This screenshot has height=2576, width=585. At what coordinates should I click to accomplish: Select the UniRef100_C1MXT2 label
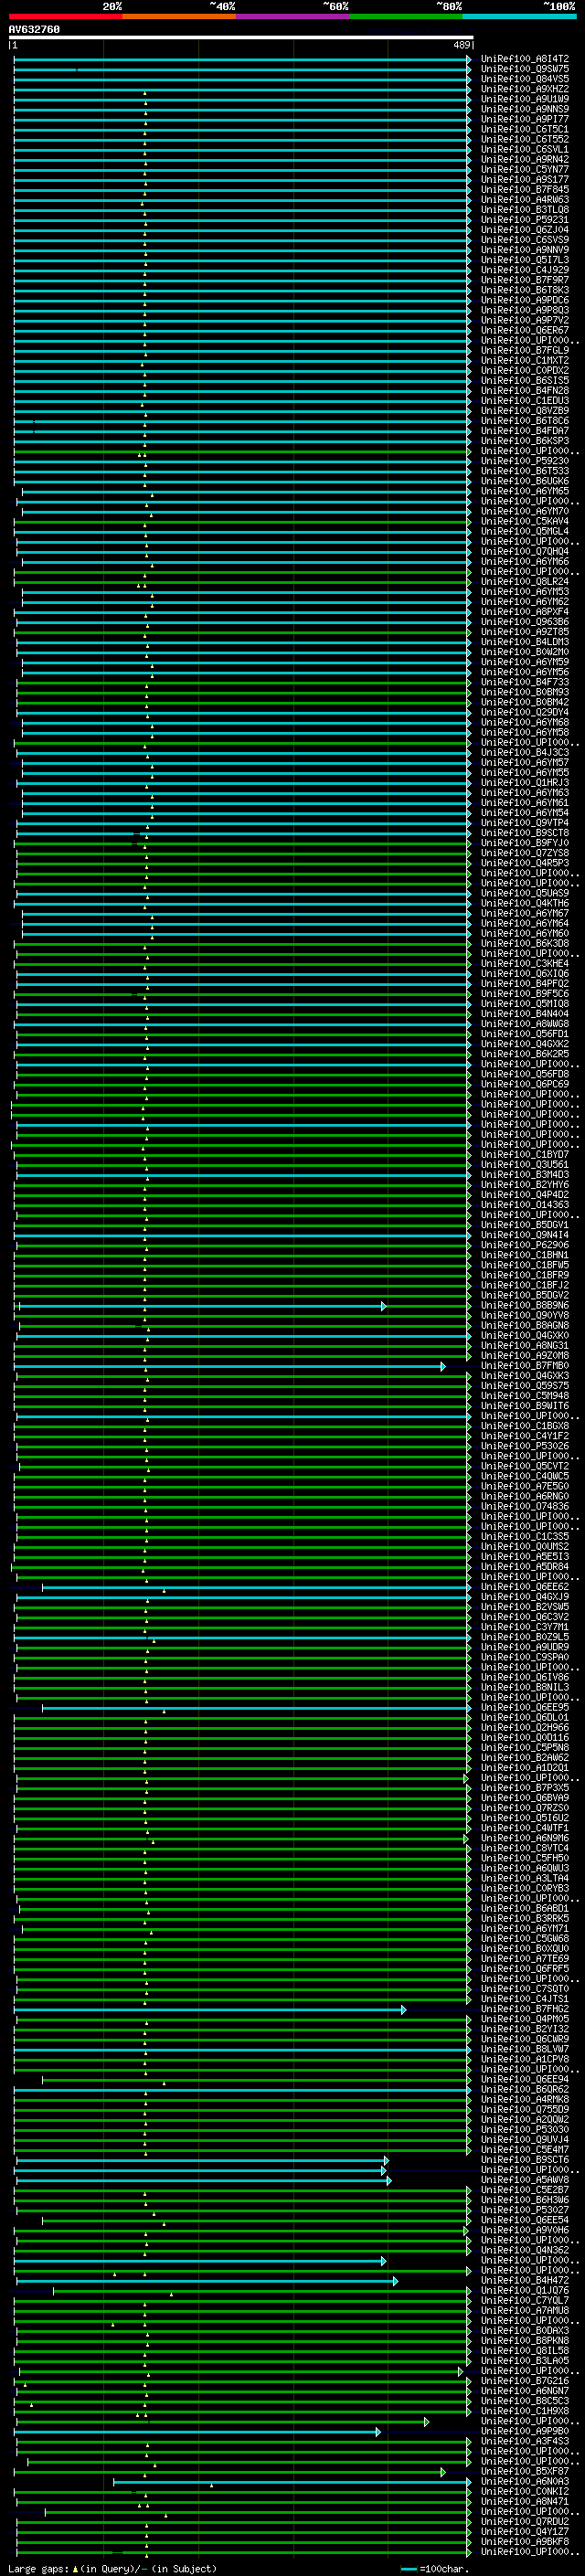point(524,360)
